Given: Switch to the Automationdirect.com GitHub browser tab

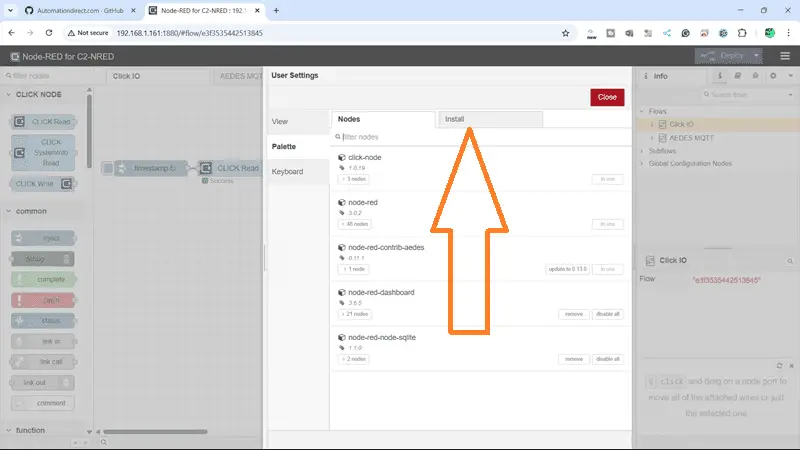Looking at the screenshot, I should [x=81, y=10].
